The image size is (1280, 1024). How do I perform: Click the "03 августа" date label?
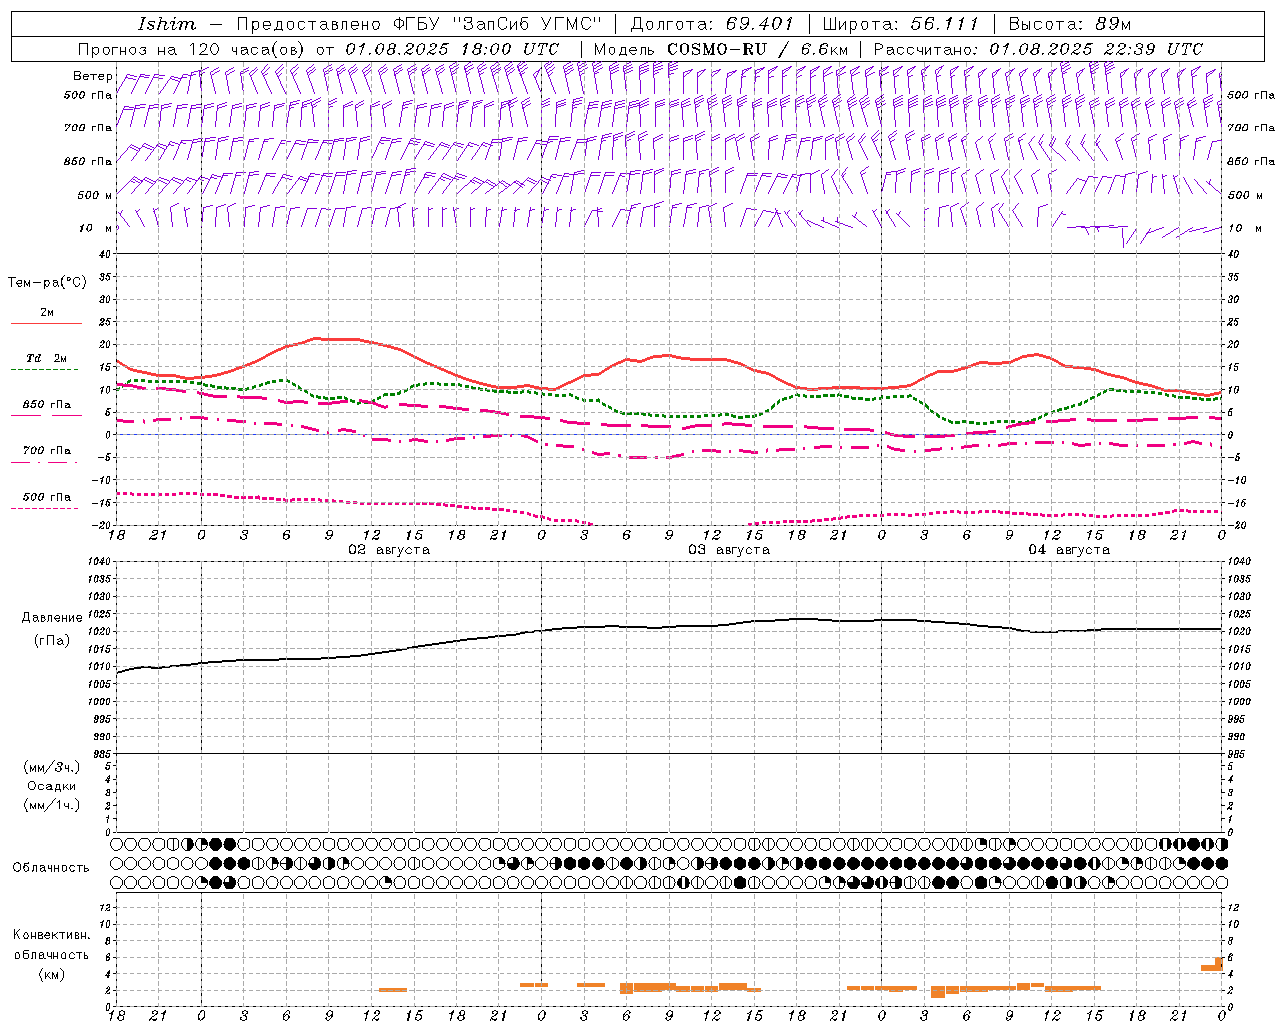729,550
